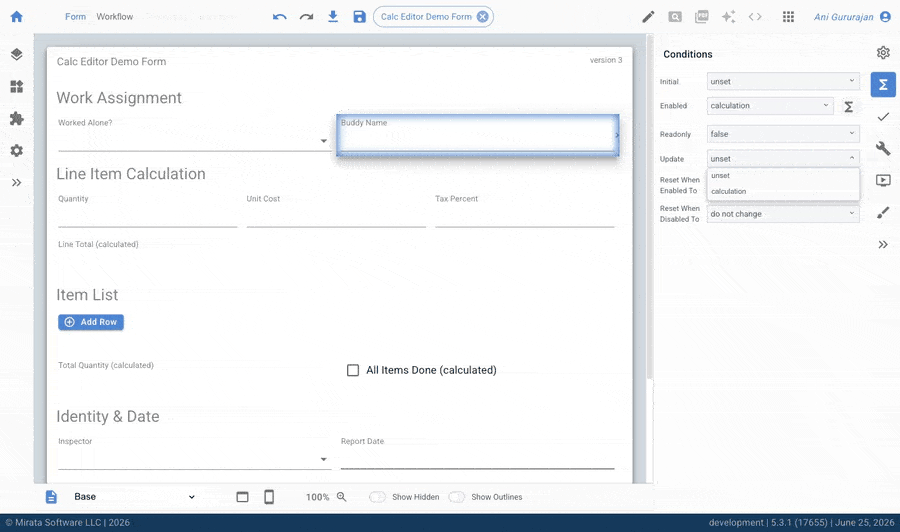Open the wrench tools panel
The width and height of the screenshot is (900, 532).
(x=883, y=149)
